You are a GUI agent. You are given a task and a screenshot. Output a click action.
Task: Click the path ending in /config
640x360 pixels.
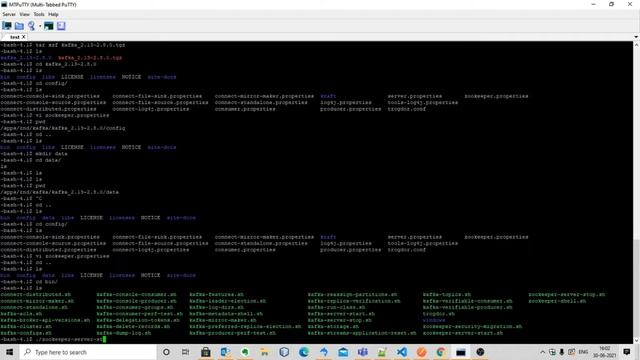click(x=63, y=128)
